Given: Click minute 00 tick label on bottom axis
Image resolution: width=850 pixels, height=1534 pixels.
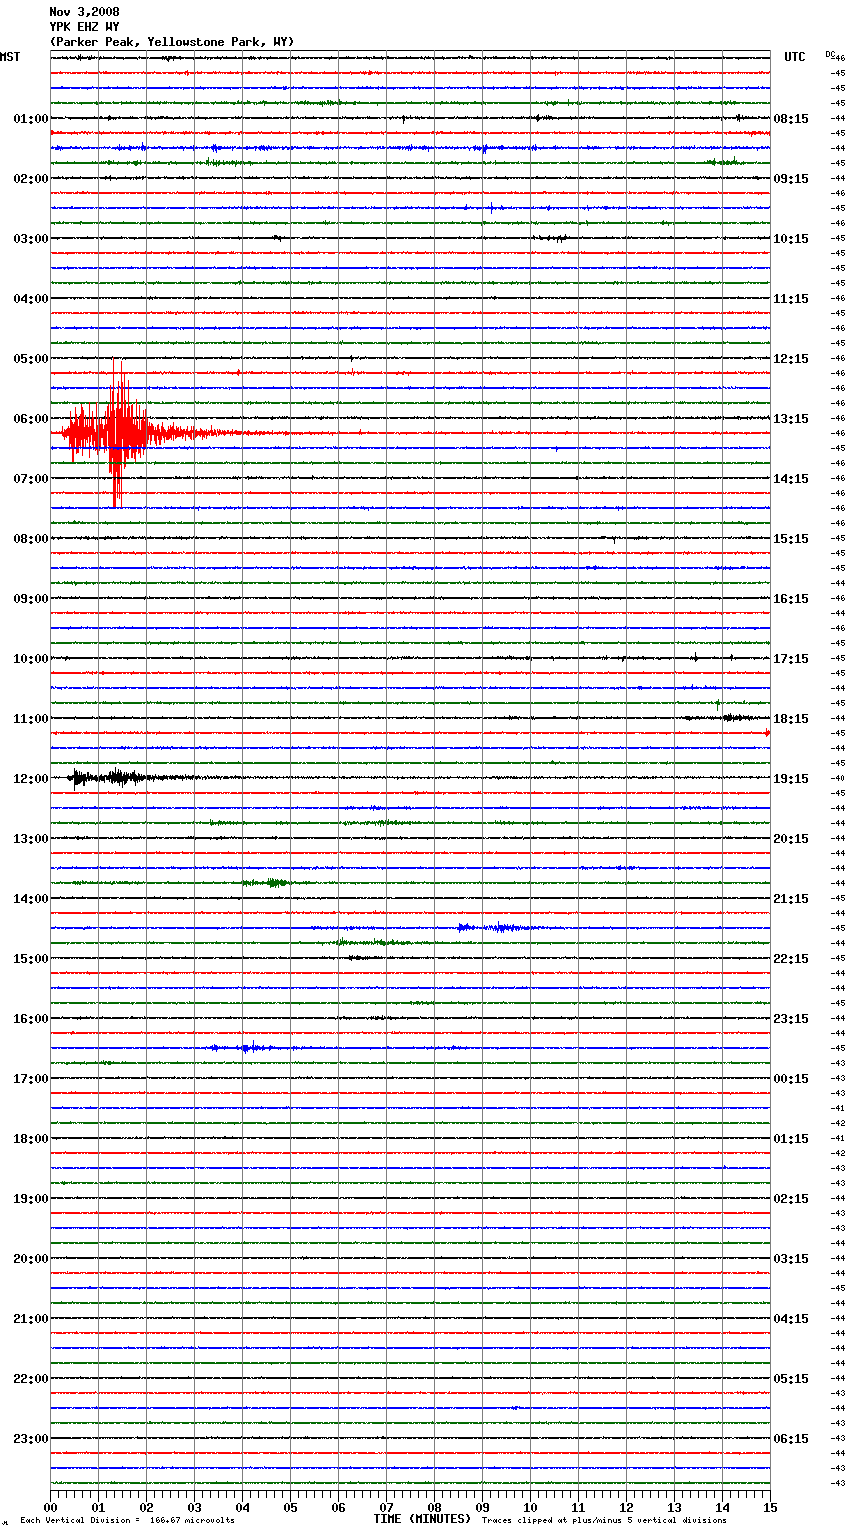Looking at the screenshot, I should click(x=50, y=1508).
